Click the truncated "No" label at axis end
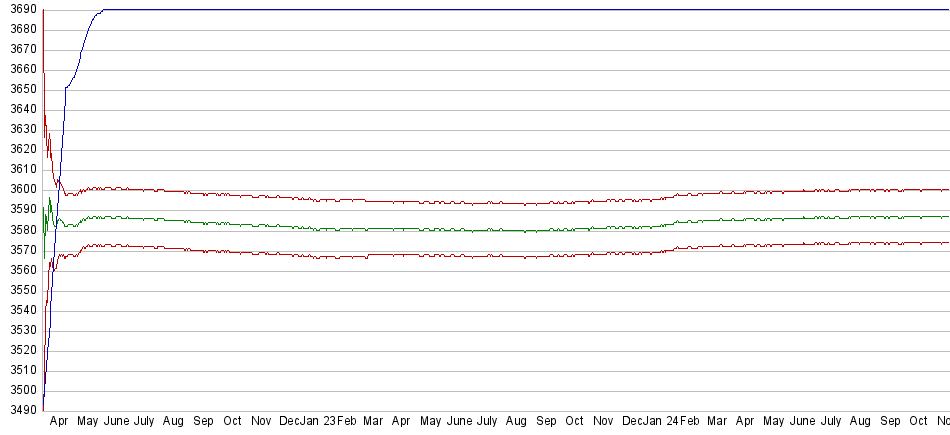 pyautogui.click(x=941, y=422)
